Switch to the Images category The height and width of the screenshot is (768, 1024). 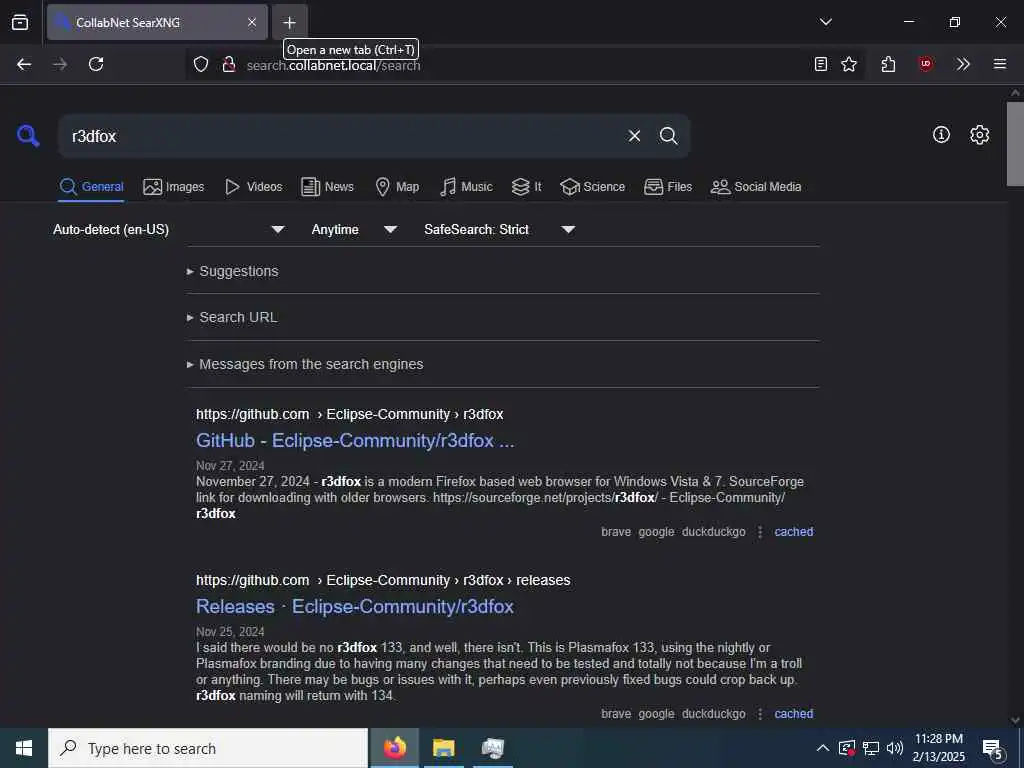click(173, 187)
